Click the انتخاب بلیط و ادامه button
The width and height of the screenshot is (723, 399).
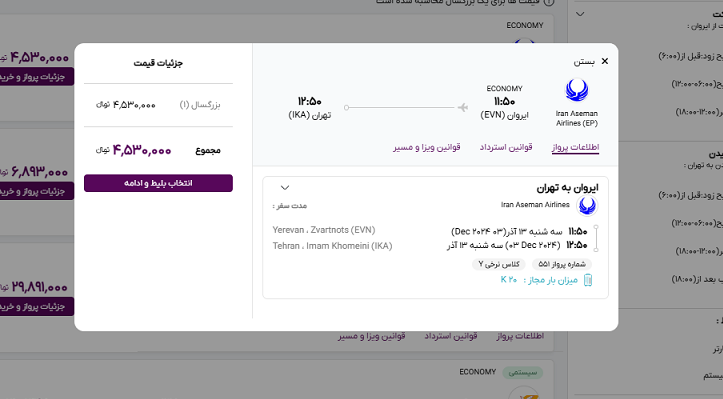pyautogui.click(x=158, y=183)
